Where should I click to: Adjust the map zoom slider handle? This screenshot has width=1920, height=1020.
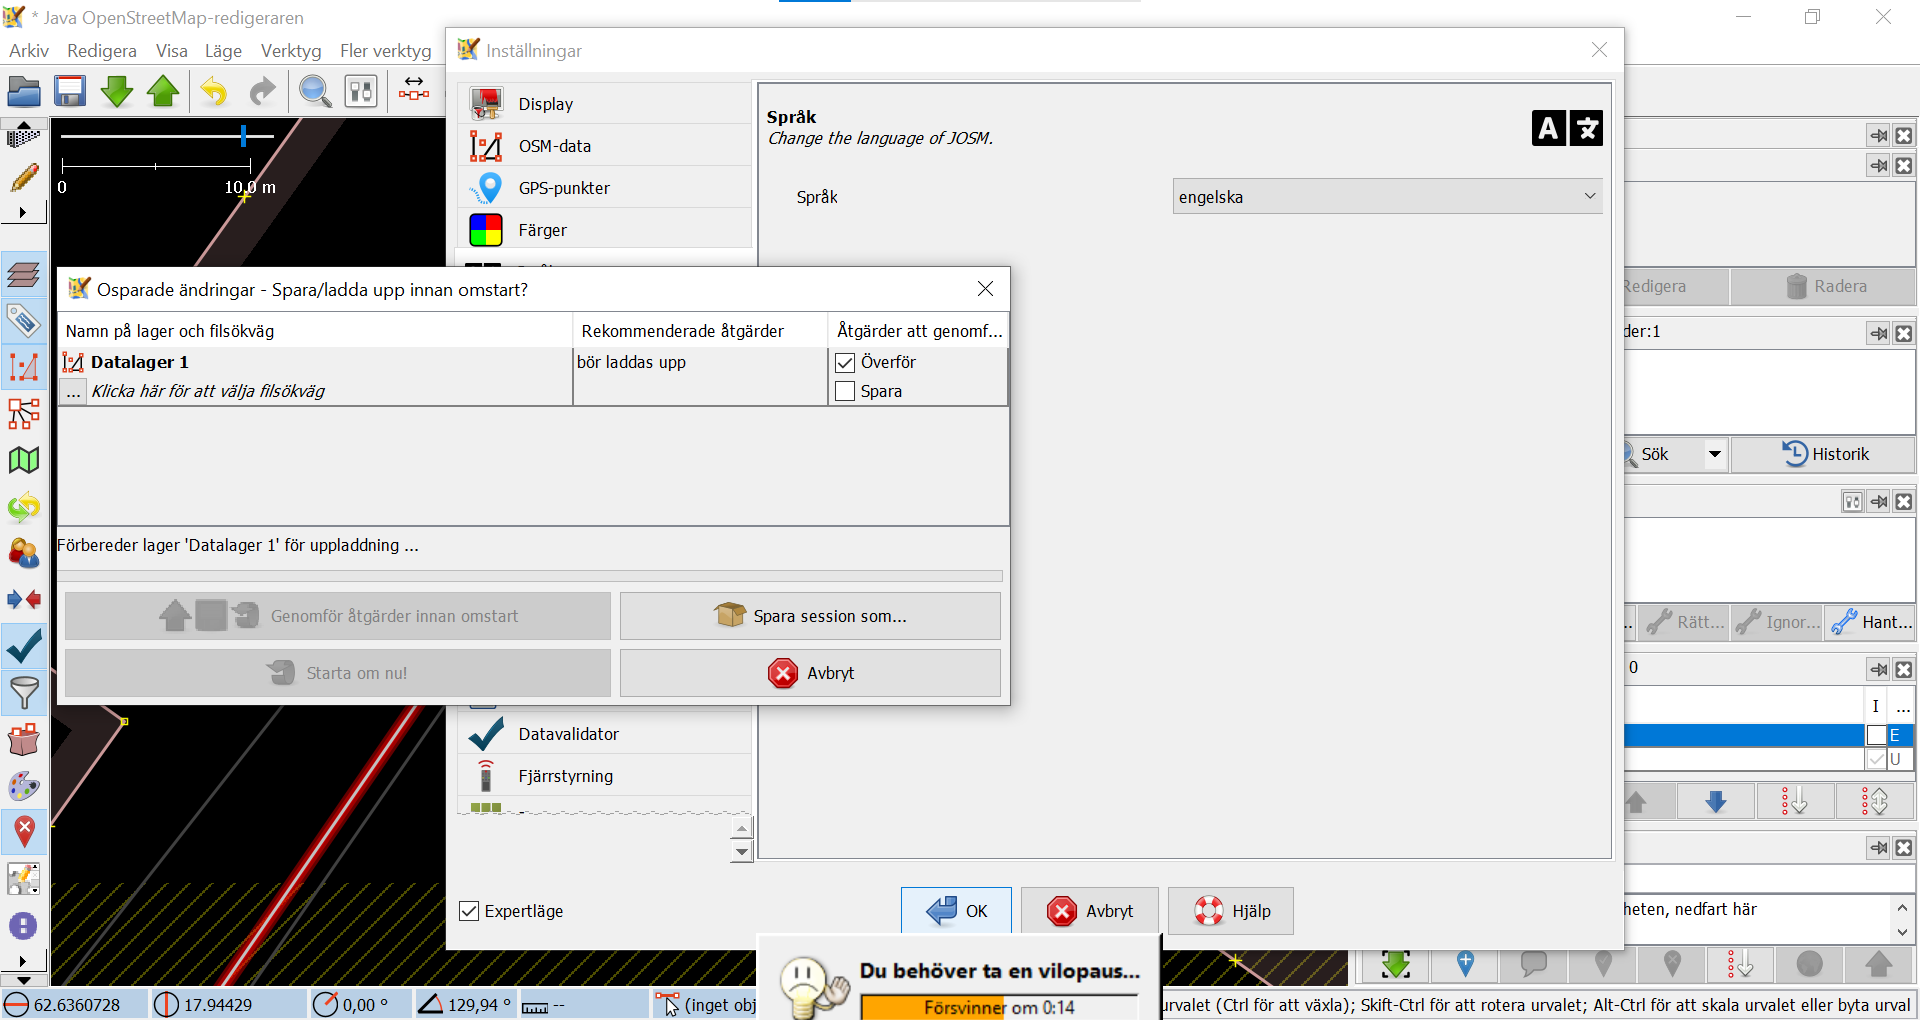click(x=243, y=136)
